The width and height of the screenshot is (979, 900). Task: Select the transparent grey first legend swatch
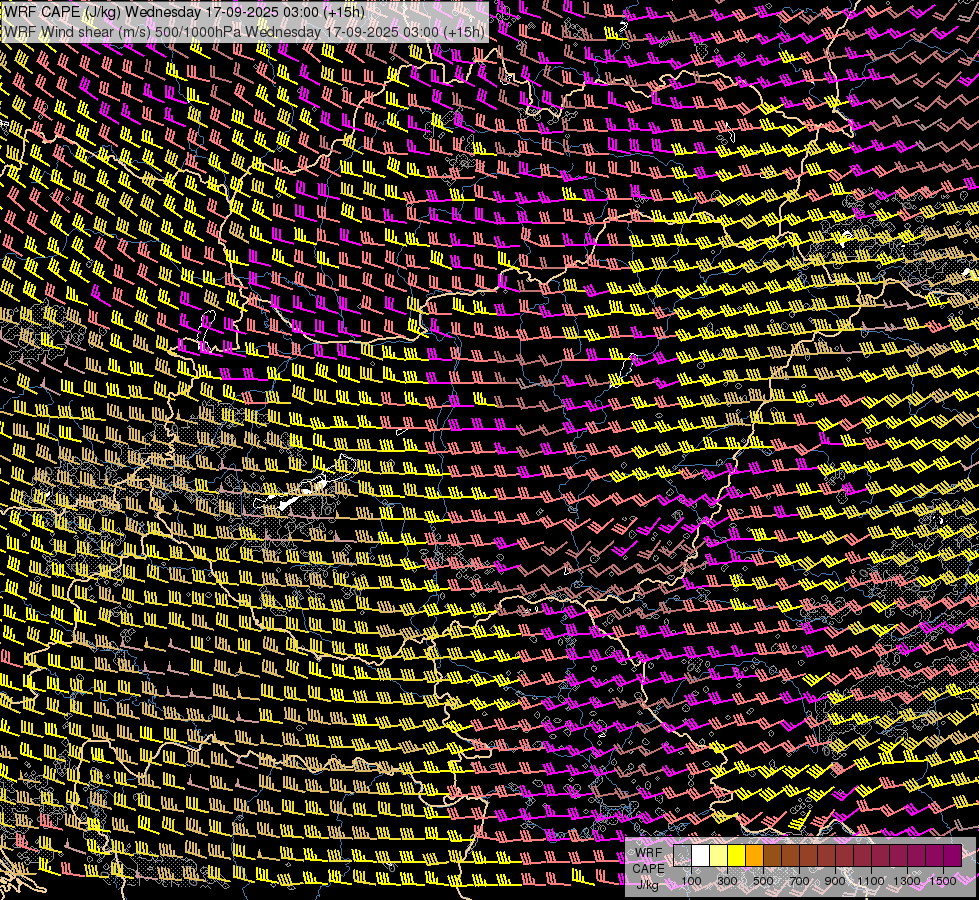point(682,855)
